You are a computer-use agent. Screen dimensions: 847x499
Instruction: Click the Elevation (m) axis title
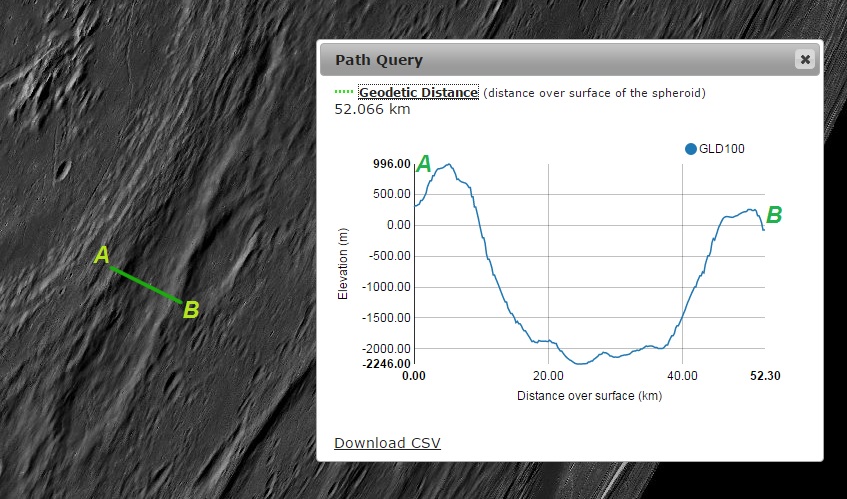[x=343, y=263]
